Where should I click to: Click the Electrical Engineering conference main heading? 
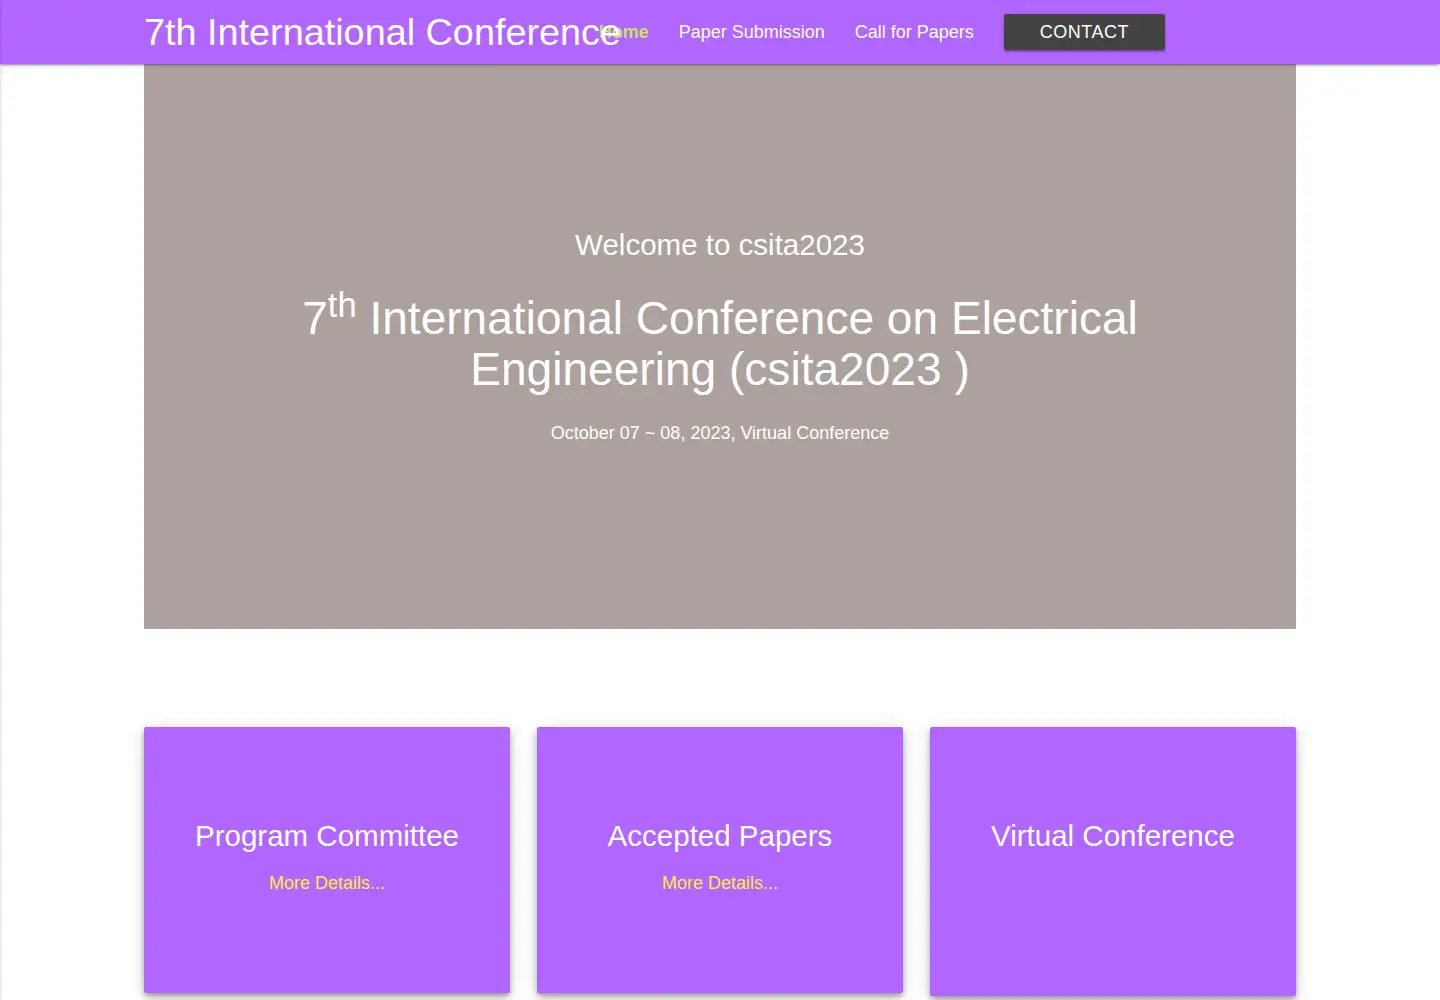(x=720, y=343)
